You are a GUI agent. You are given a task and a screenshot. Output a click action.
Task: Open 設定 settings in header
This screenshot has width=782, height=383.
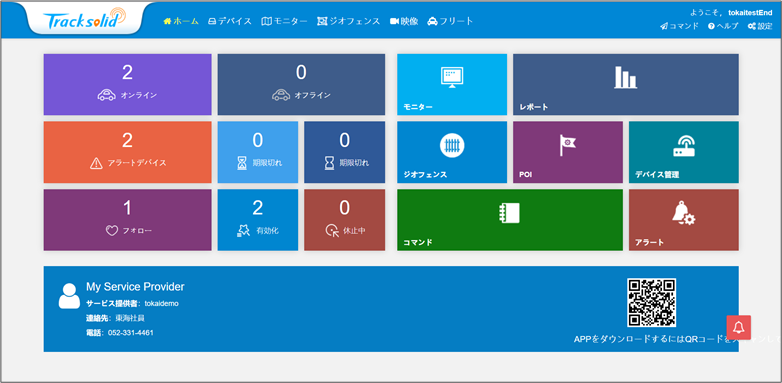tap(760, 26)
